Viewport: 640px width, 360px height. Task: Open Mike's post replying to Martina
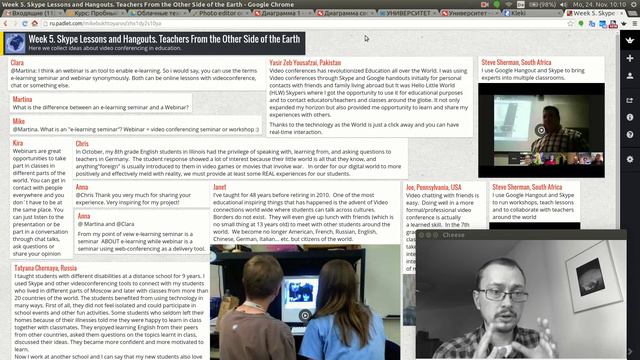coord(136,125)
